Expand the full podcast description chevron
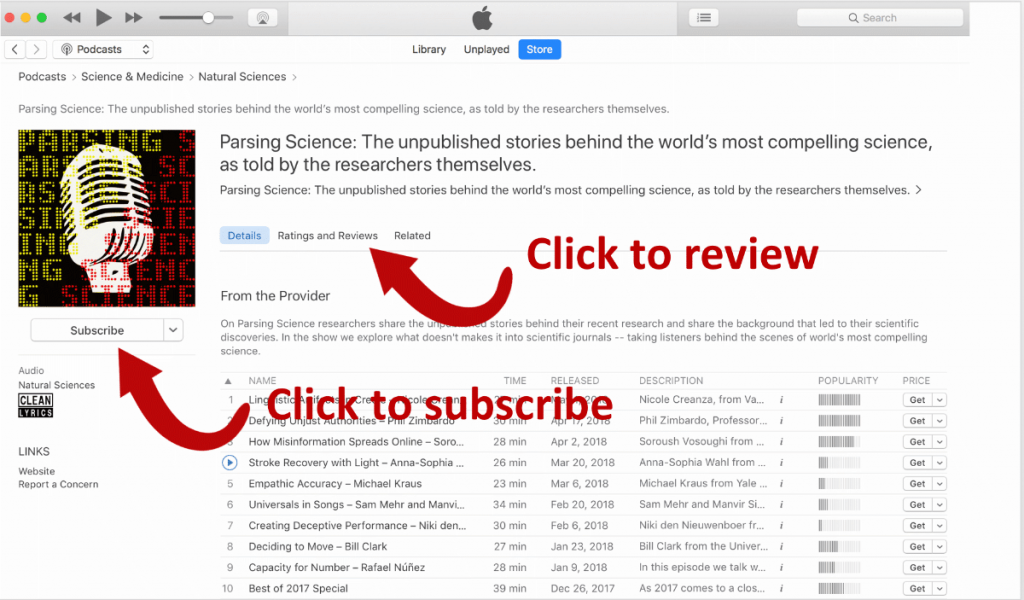Viewport: 1024px width, 600px height. coord(918,190)
